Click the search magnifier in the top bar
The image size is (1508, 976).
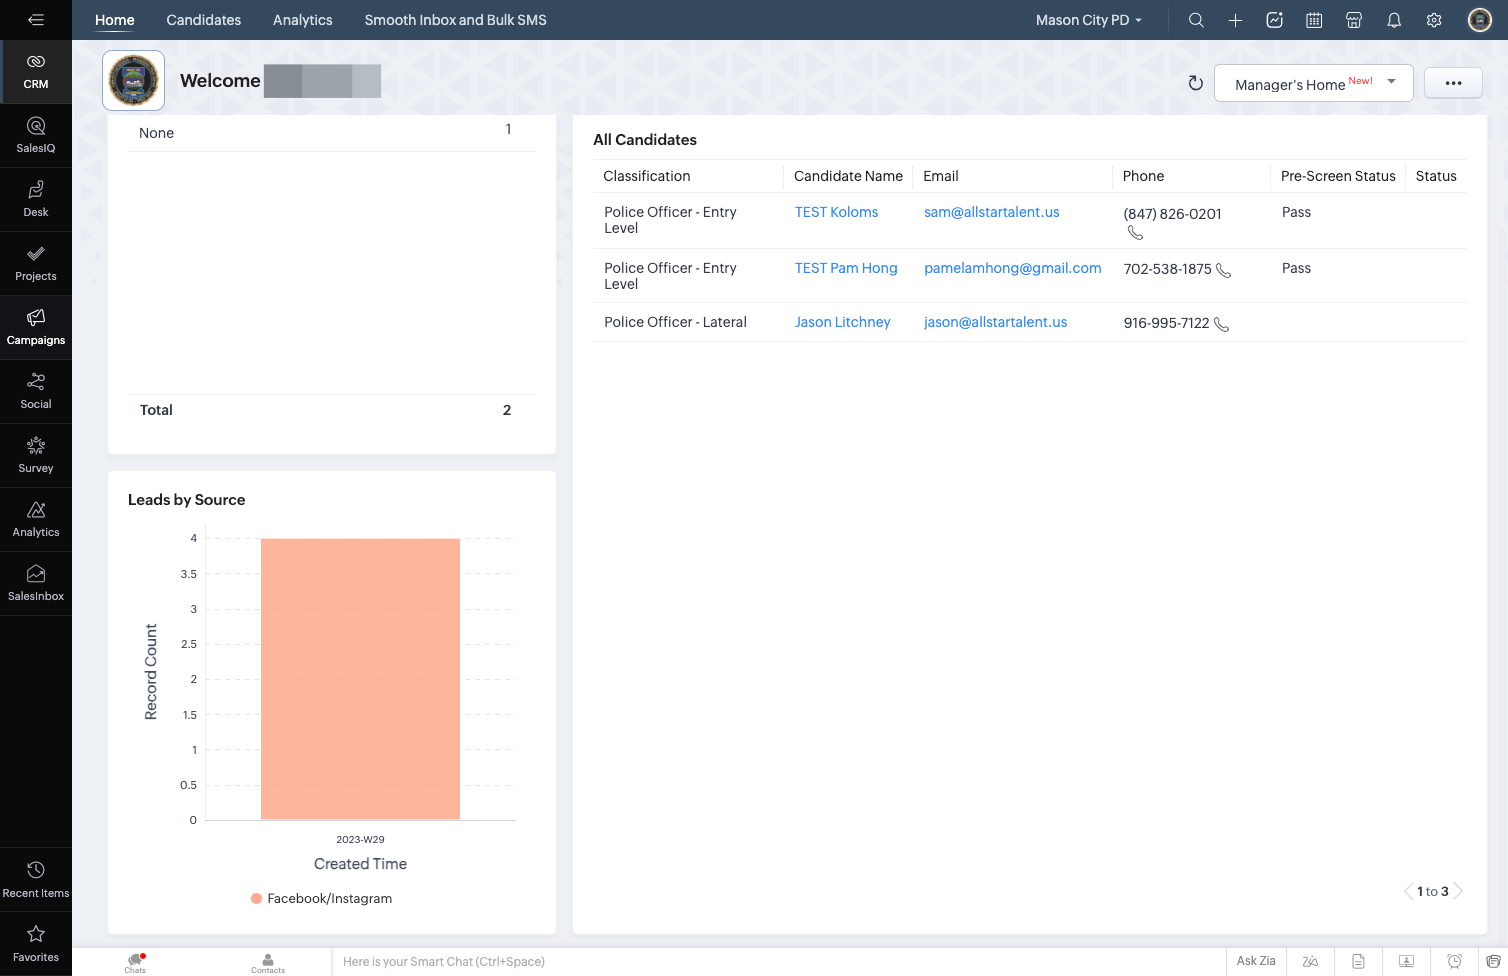pos(1196,20)
